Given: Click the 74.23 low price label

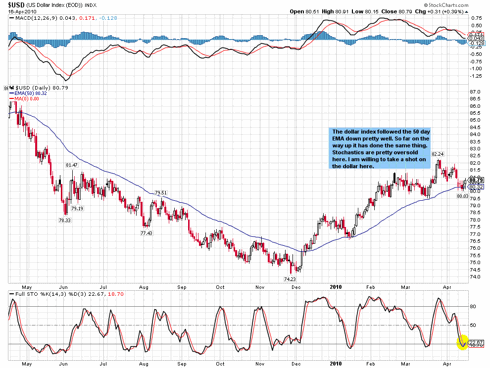Looking at the screenshot, I should click(290, 279).
